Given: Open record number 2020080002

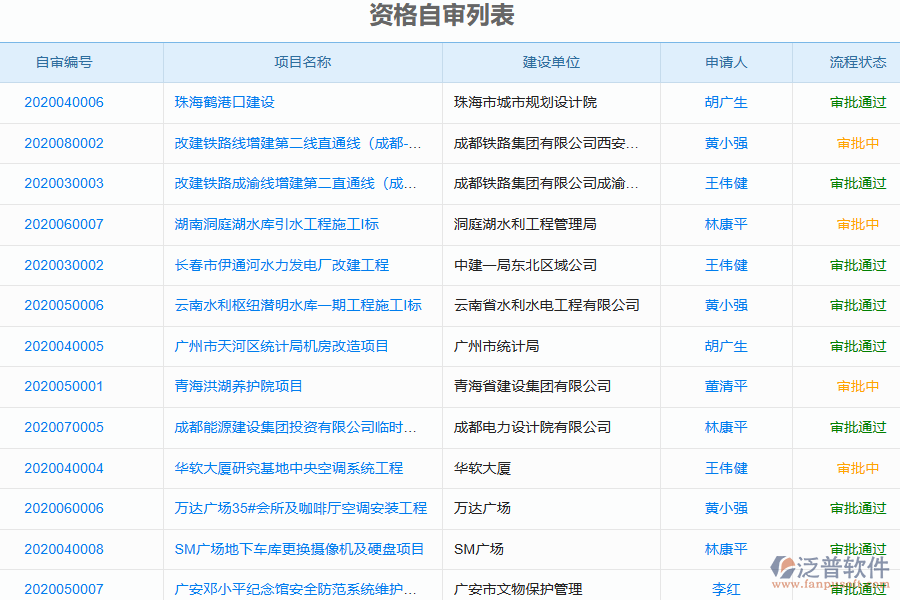Looking at the screenshot, I should (63, 143).
